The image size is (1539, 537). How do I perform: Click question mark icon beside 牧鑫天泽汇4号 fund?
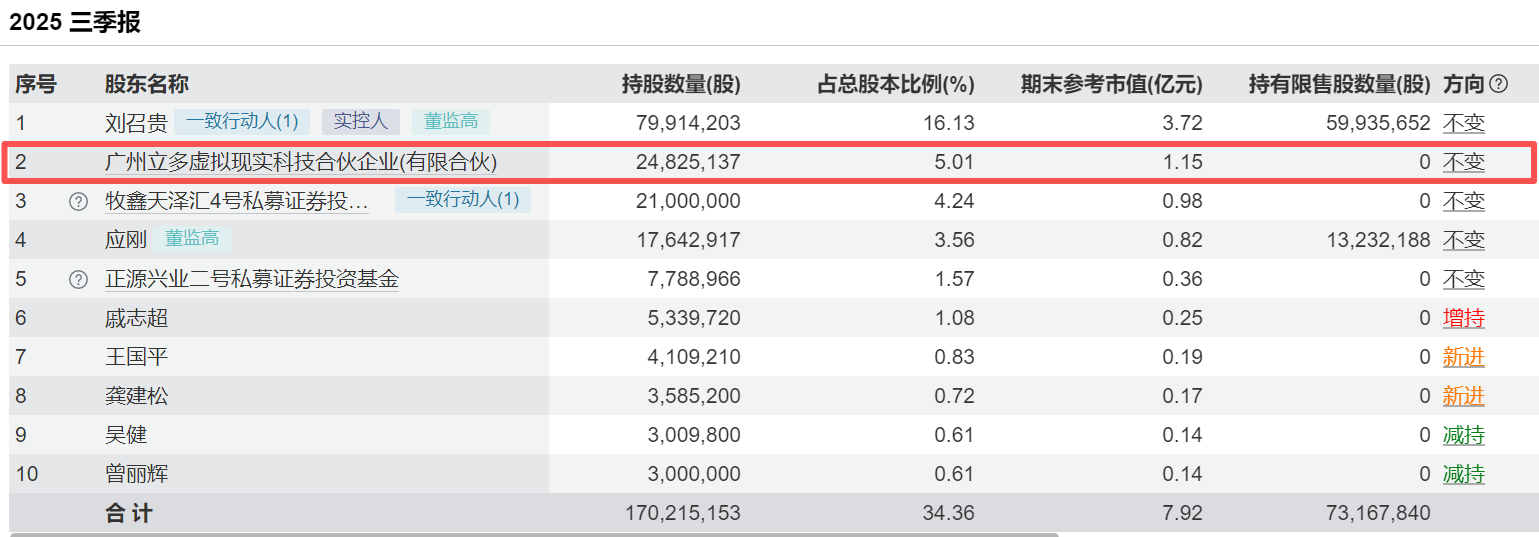(78, 202)
